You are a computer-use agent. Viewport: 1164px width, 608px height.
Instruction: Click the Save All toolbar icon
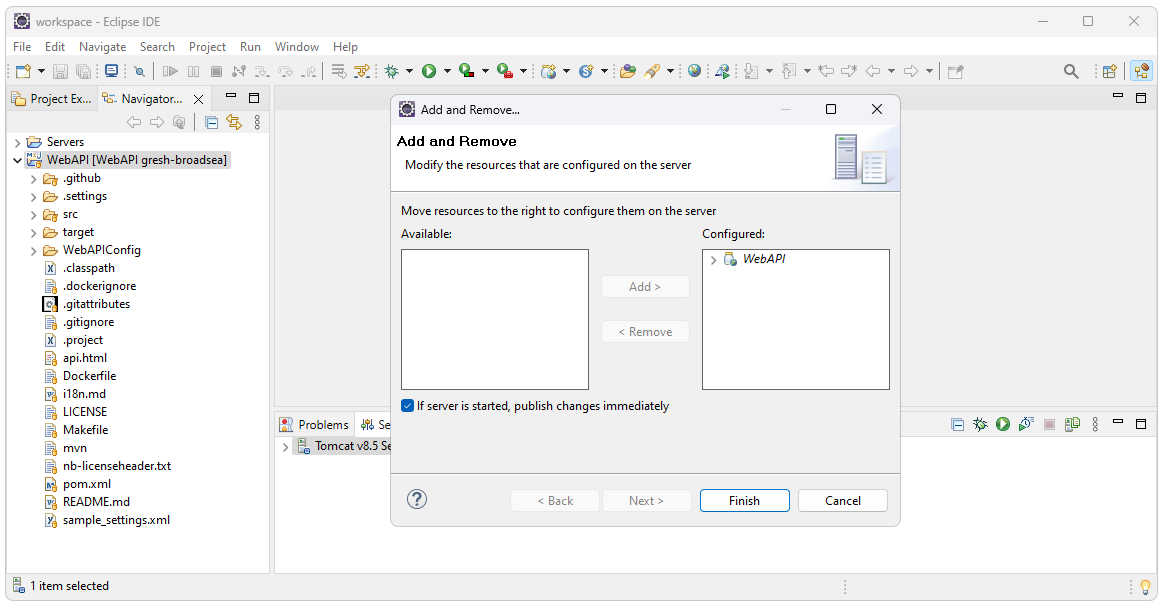coord(84,71)
